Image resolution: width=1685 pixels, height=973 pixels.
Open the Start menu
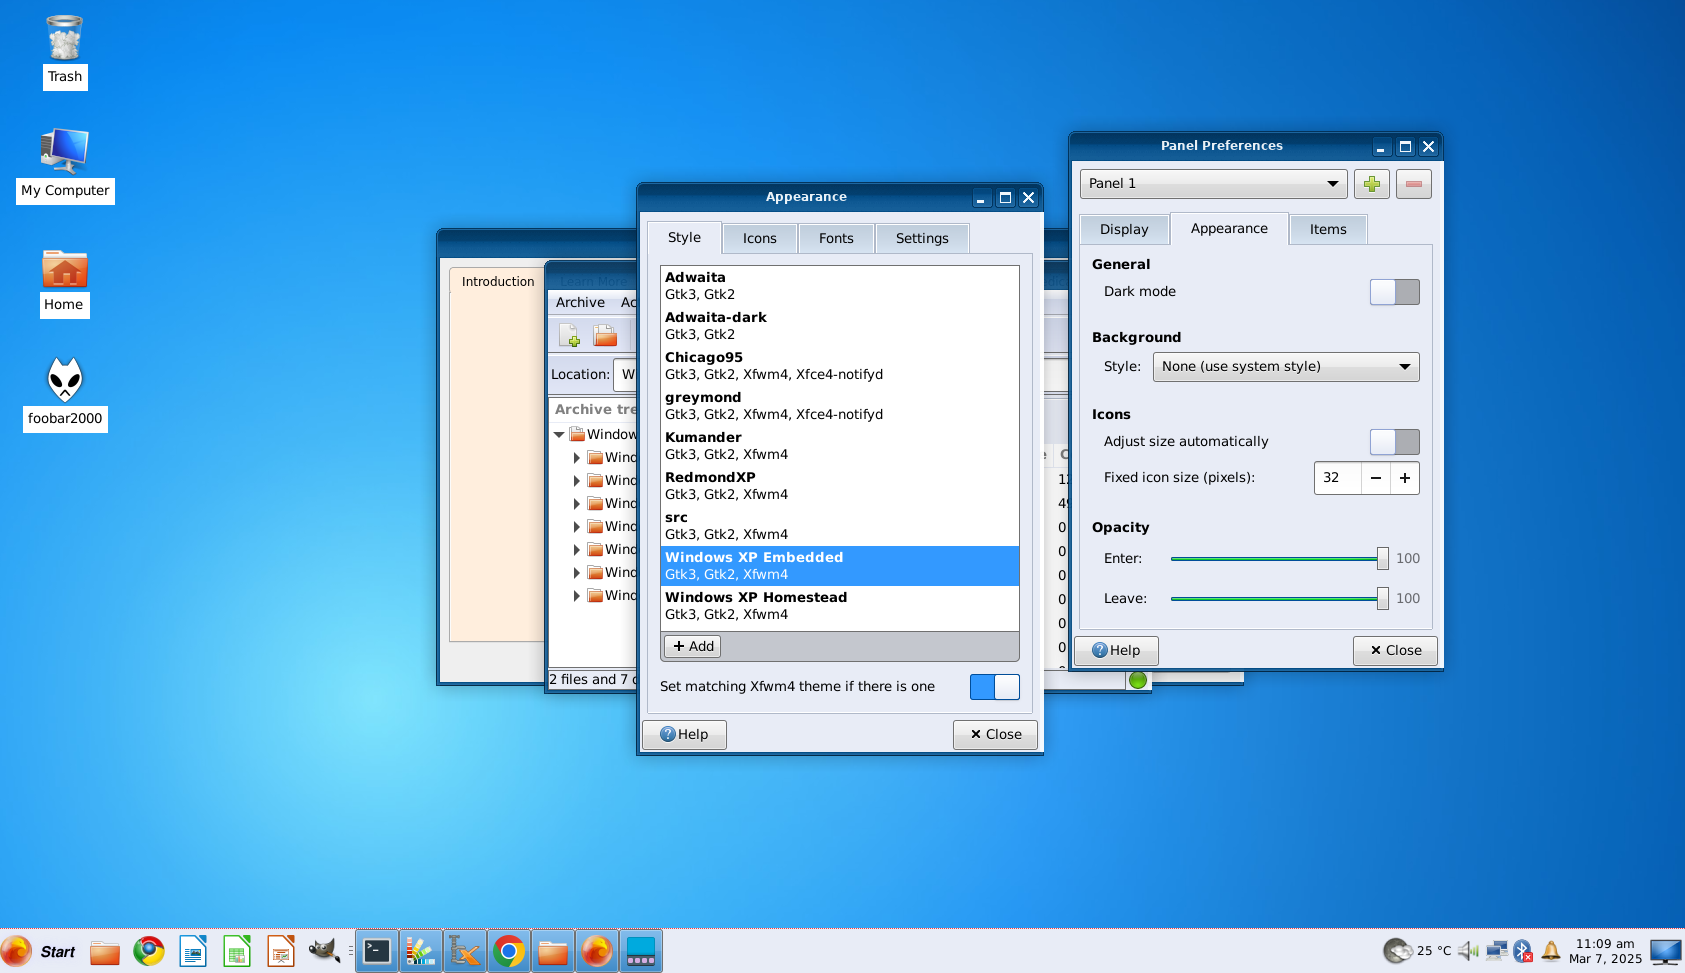(x=40, y=951)
